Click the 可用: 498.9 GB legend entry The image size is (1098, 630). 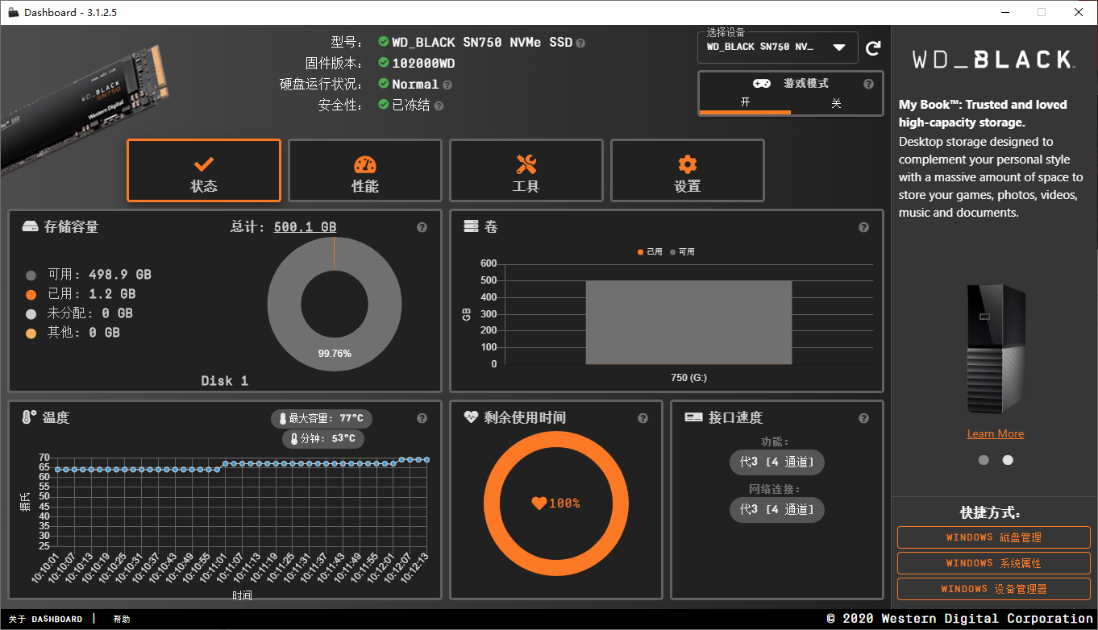[x=88, y=274]
